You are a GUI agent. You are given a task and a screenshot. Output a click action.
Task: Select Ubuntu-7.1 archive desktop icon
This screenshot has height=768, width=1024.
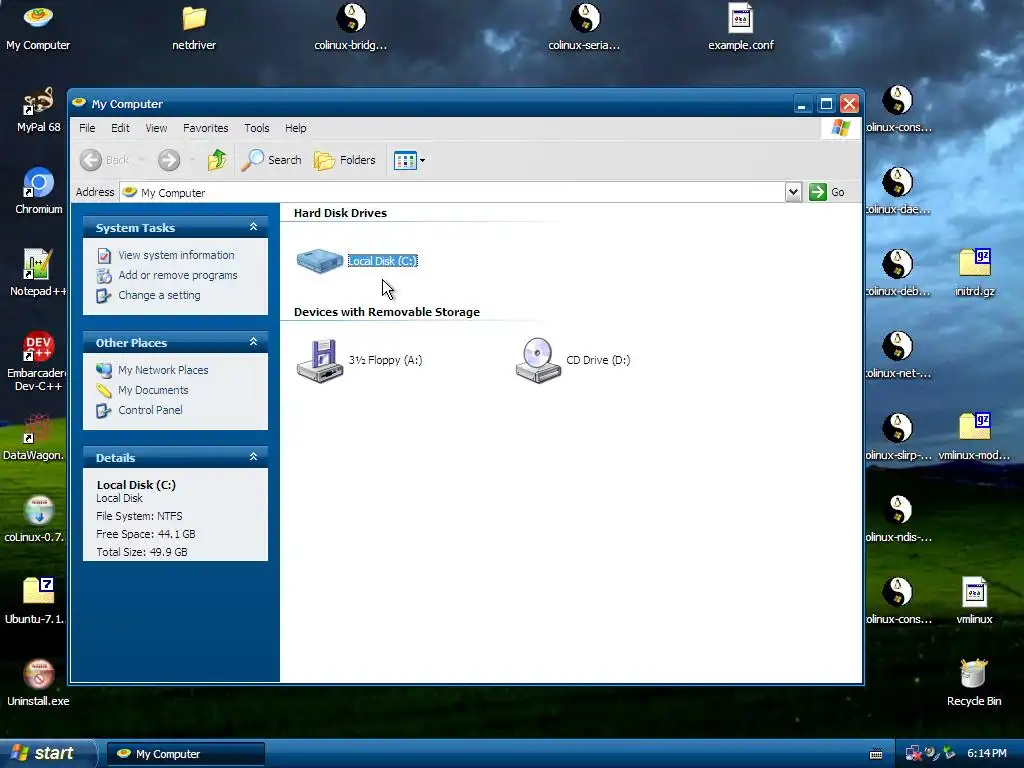[36, 601]
